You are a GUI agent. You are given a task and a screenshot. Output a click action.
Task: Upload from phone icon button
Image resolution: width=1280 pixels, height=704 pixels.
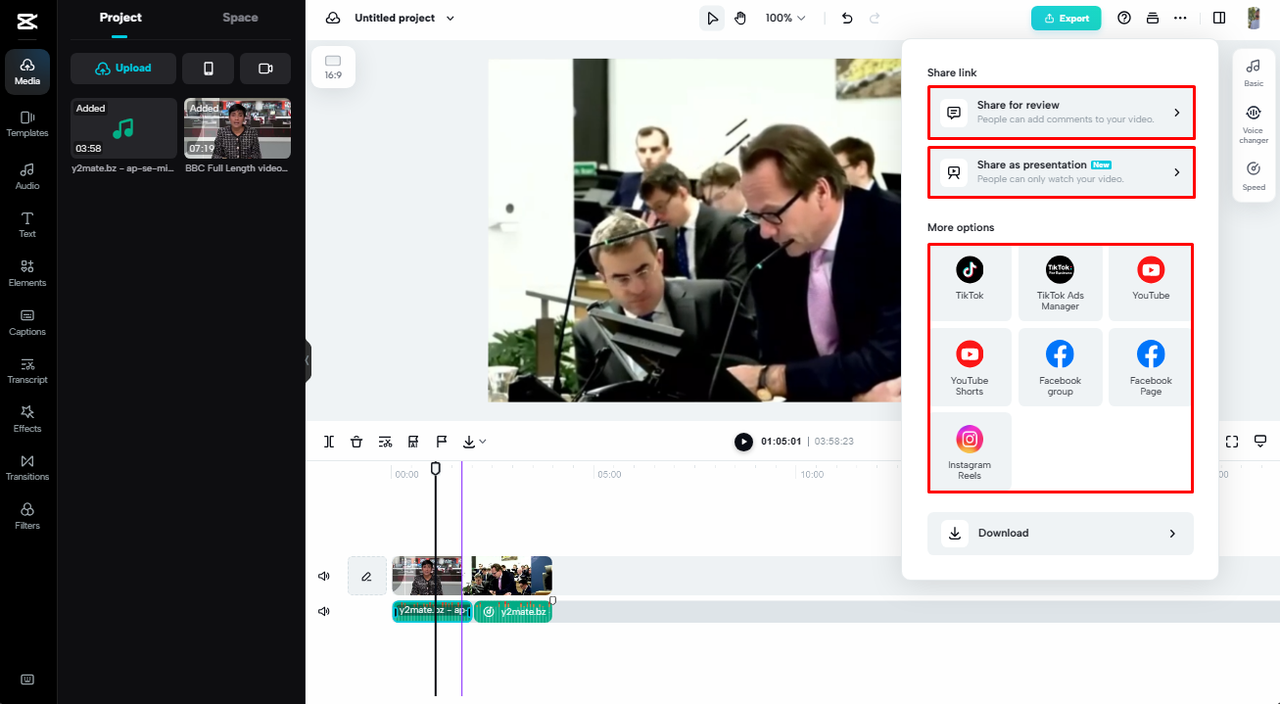pyautogui.click(x=208, y=68)
